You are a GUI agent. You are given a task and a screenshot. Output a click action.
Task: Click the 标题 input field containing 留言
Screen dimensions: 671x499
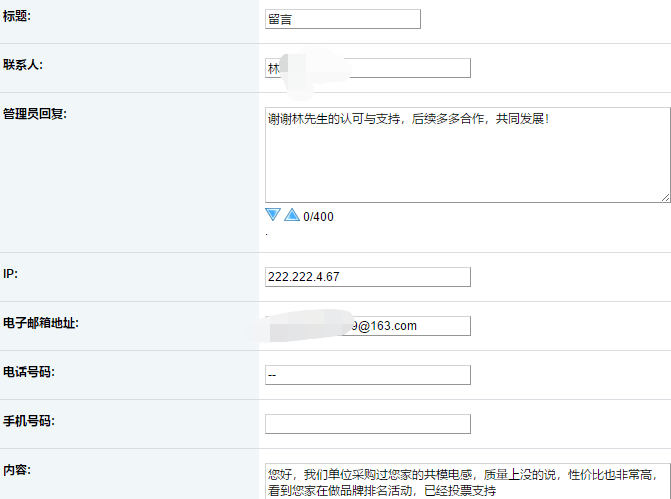343,19
